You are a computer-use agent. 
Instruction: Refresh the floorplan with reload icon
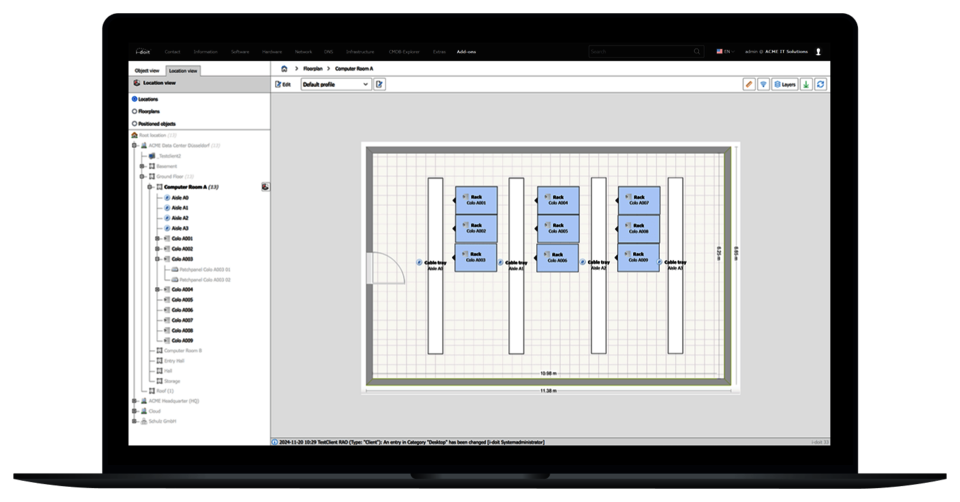coord(821,85)
